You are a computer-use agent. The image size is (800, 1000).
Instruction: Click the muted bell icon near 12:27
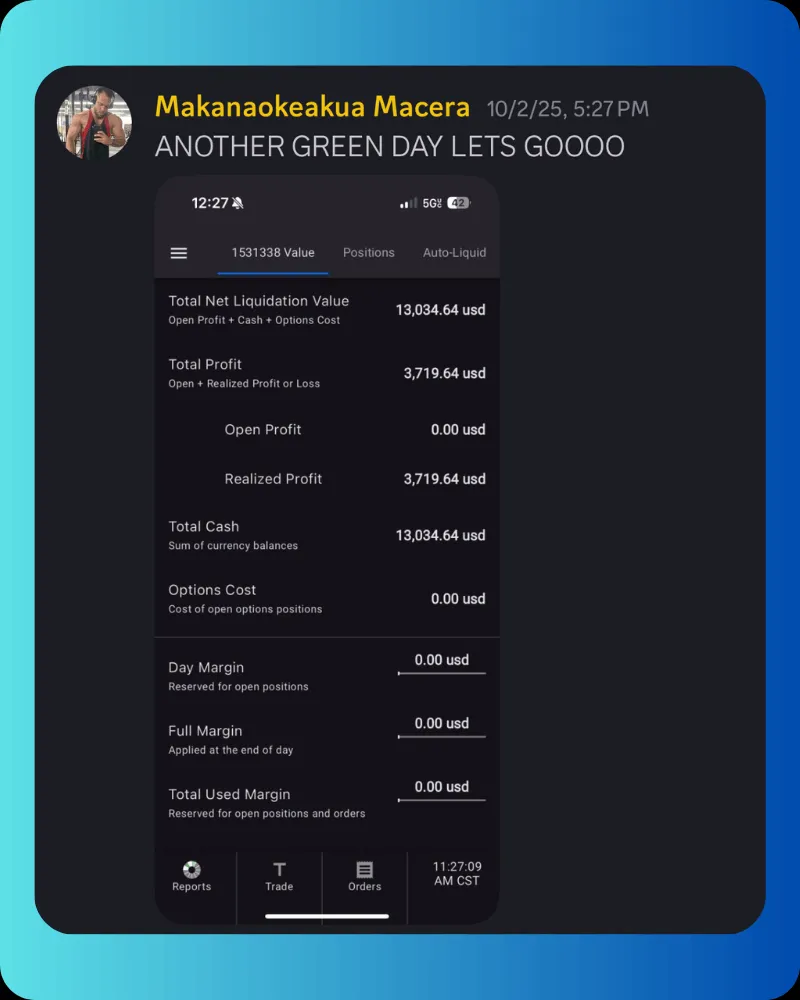(238, 203)
